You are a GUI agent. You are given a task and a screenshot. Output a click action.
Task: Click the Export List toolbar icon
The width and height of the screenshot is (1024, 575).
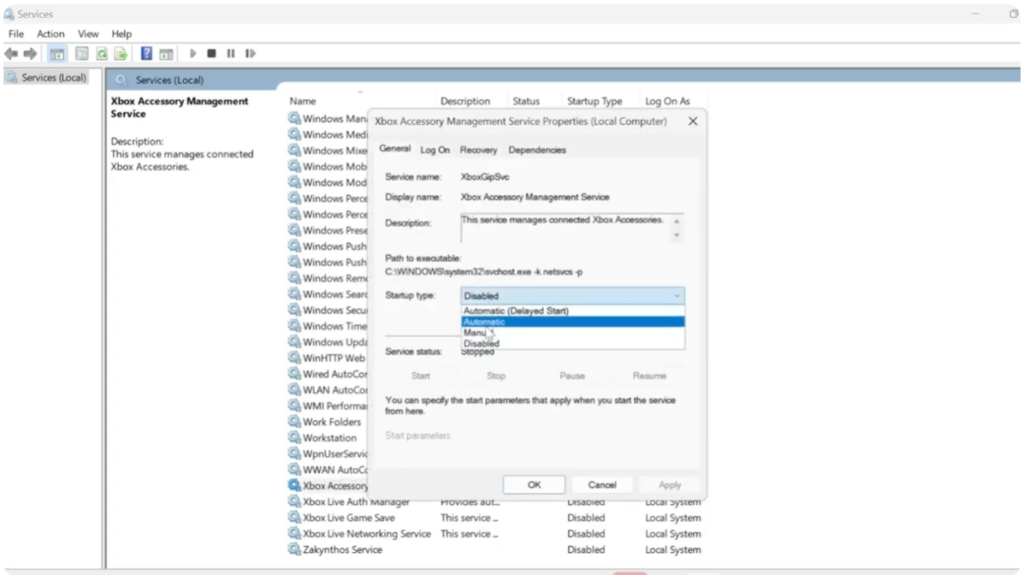pyautogui.click(x=120, y=54)
